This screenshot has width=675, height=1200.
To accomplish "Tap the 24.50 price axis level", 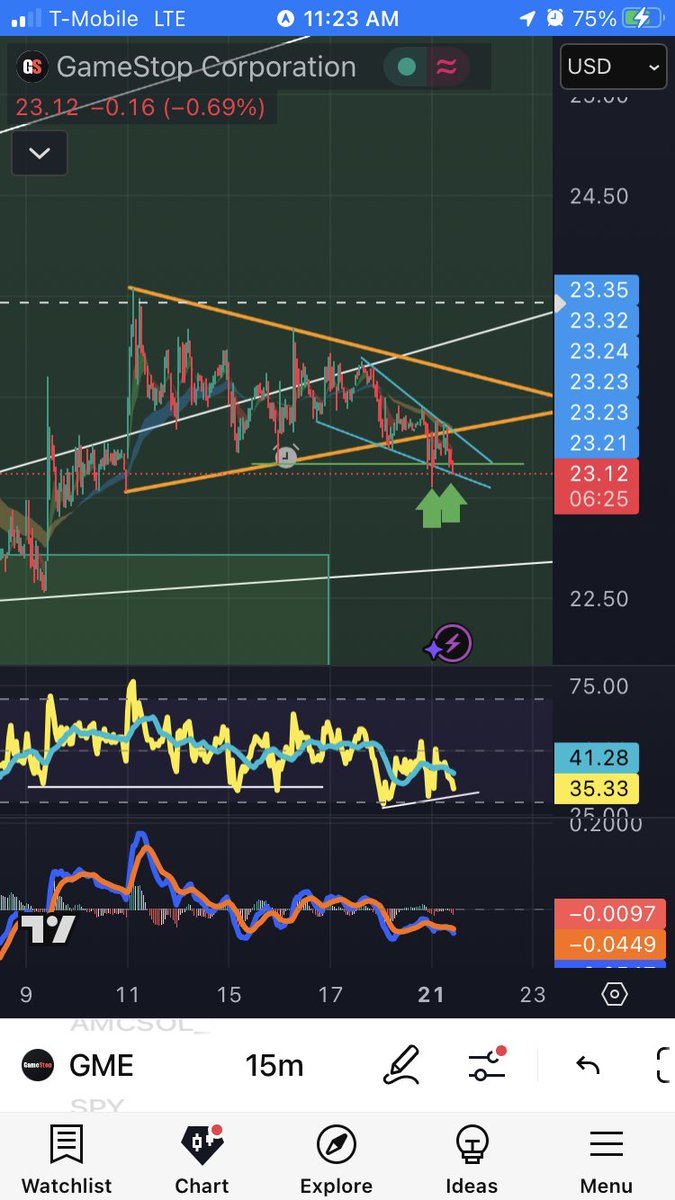I will [x=599, y=196].
